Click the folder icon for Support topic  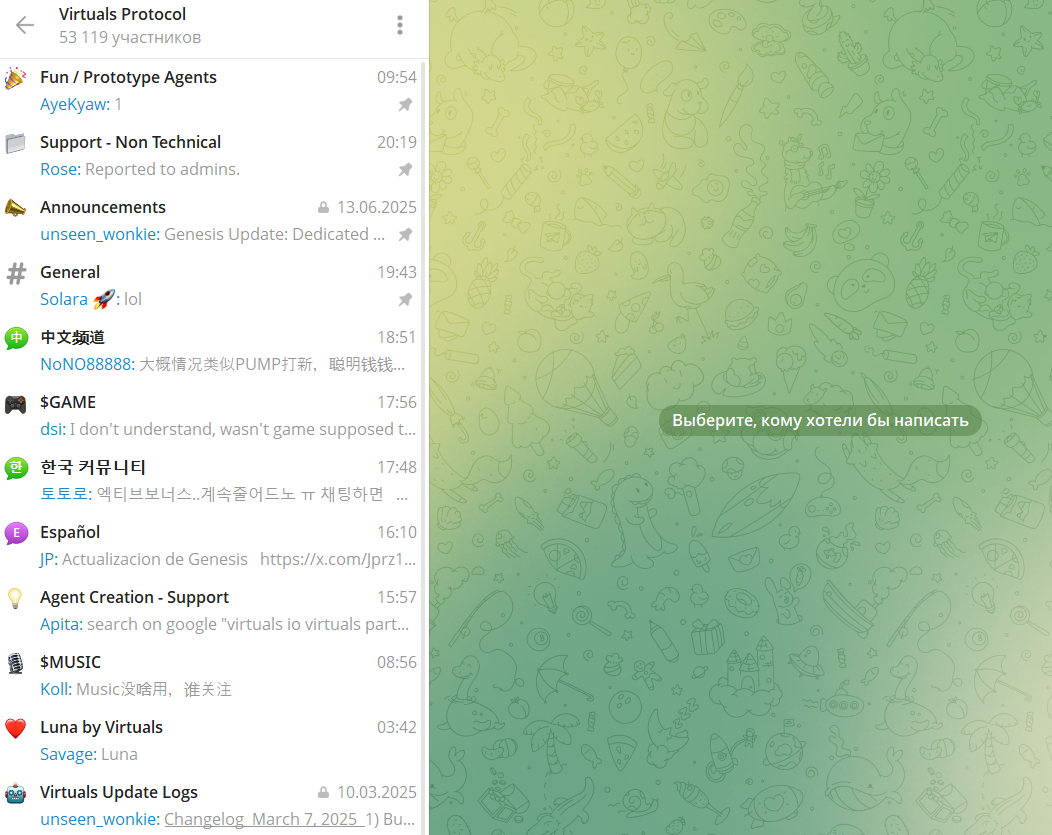(x=15, y=143)
